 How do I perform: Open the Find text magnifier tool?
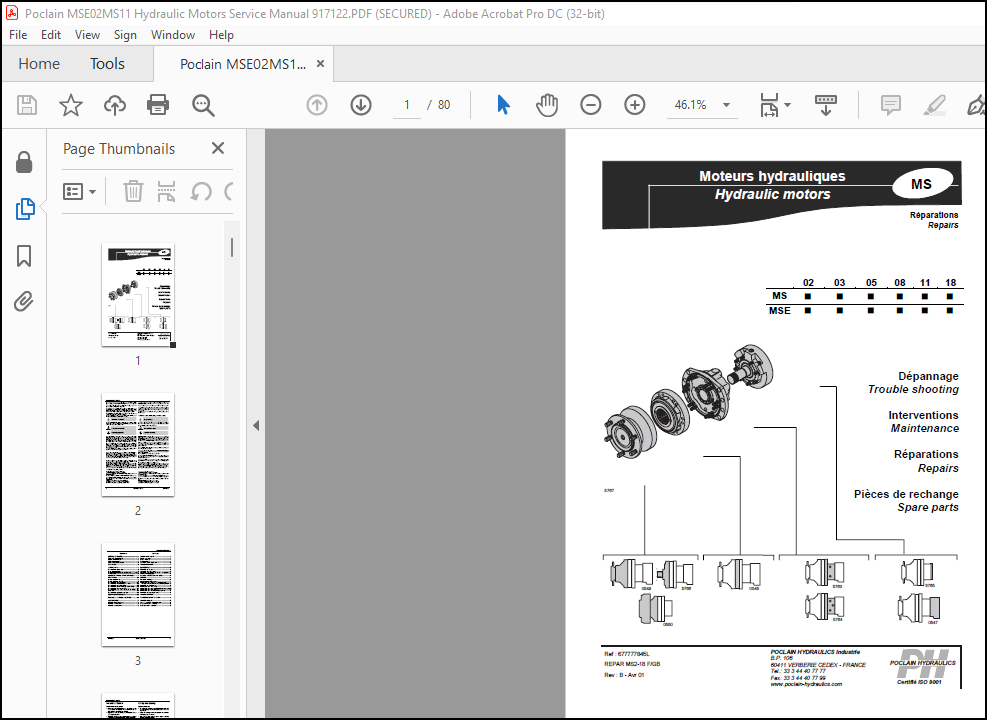203,105
